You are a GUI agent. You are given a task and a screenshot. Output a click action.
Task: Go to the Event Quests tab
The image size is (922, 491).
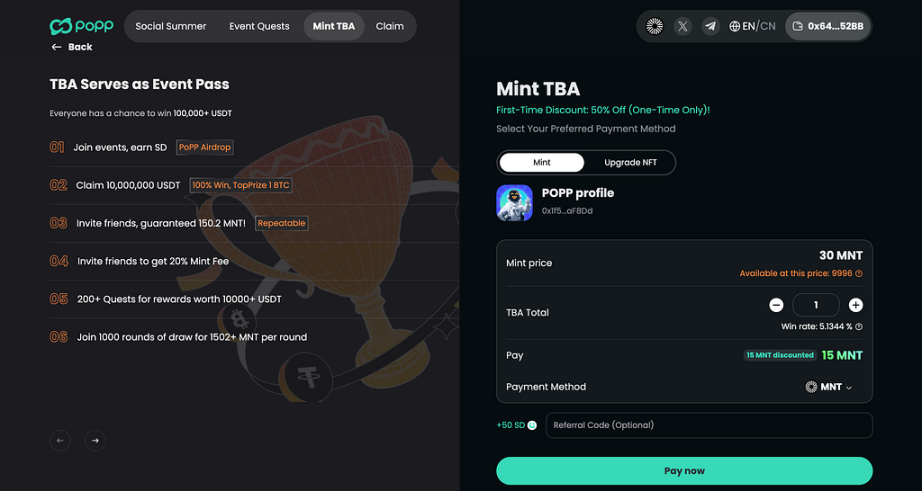259,26
